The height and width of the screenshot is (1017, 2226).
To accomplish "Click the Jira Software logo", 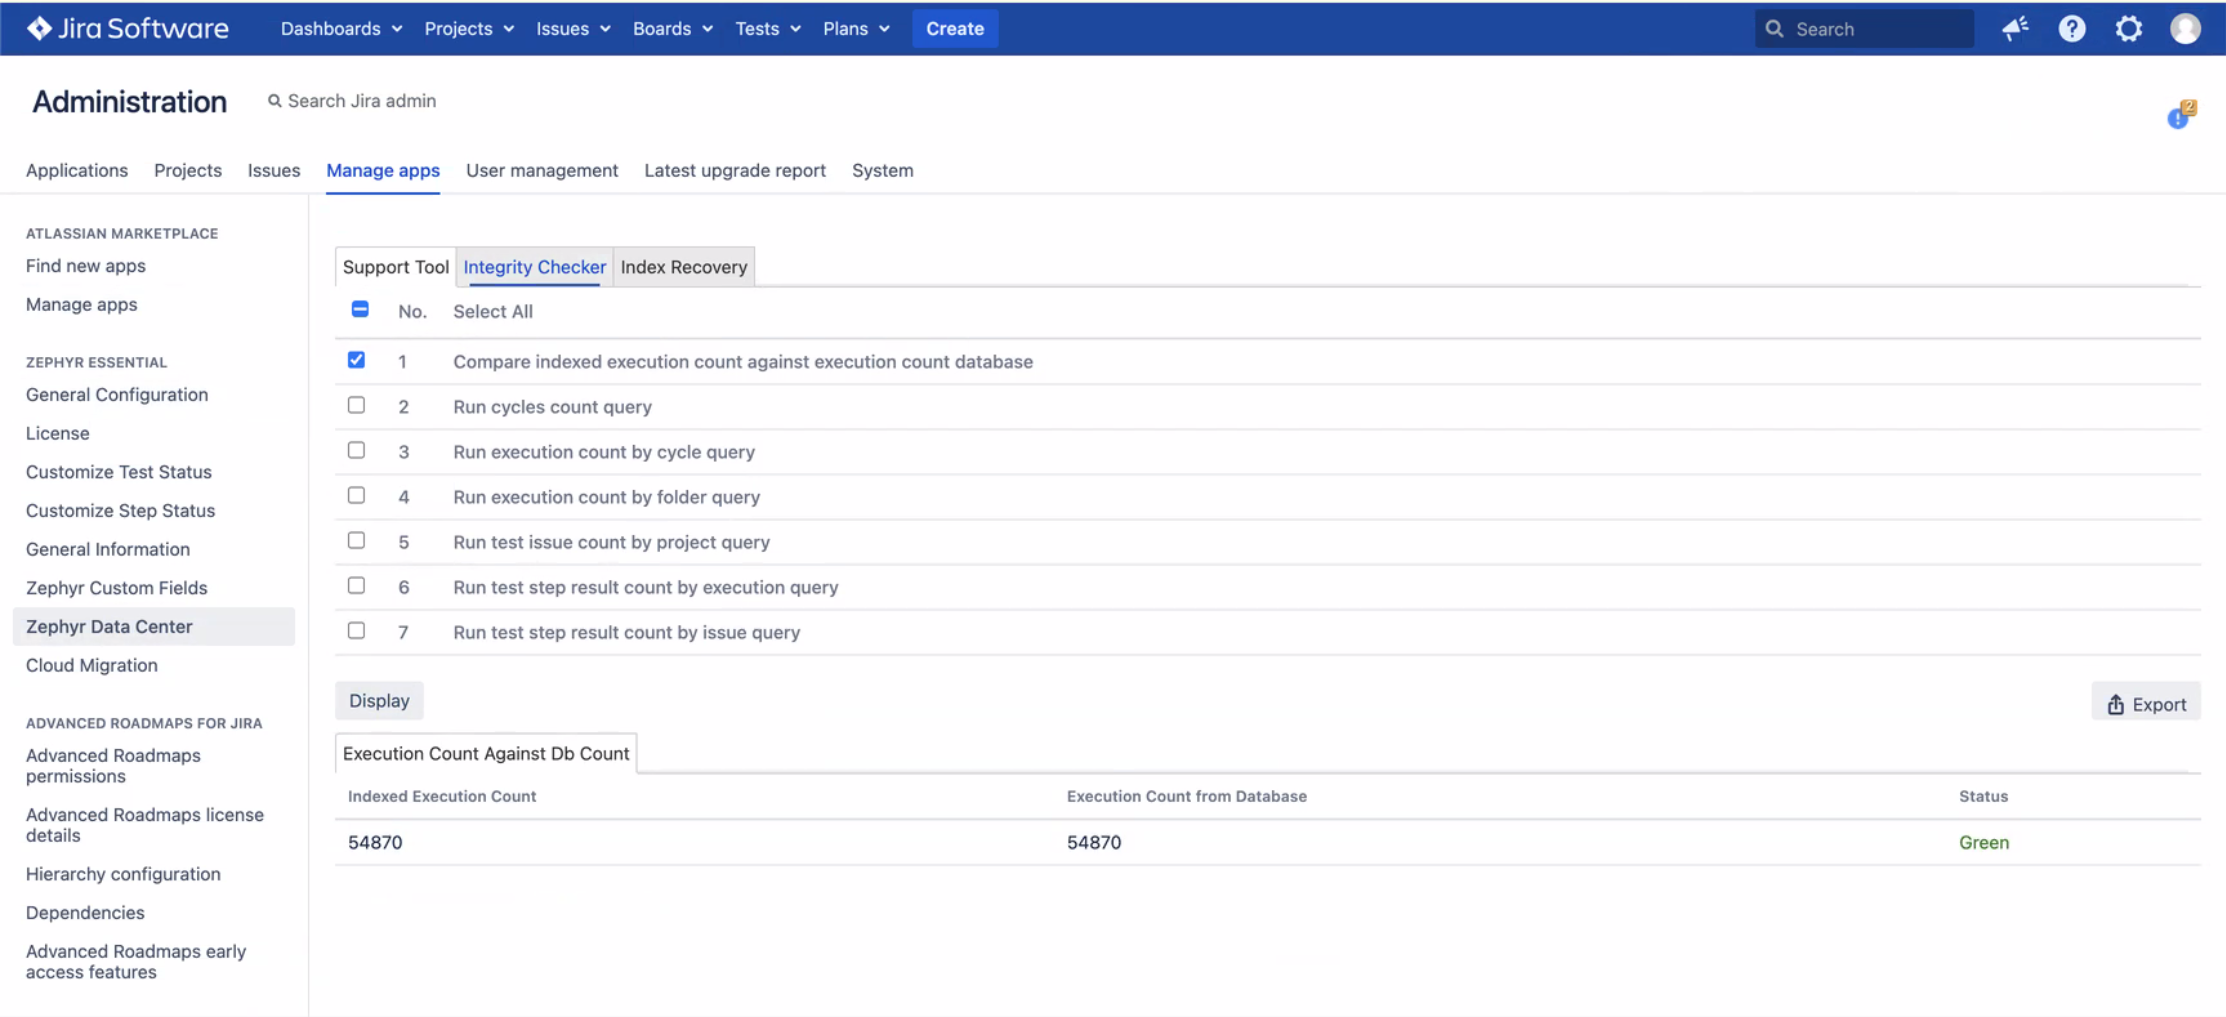I will pyautogui.click(x=127, y=28).
